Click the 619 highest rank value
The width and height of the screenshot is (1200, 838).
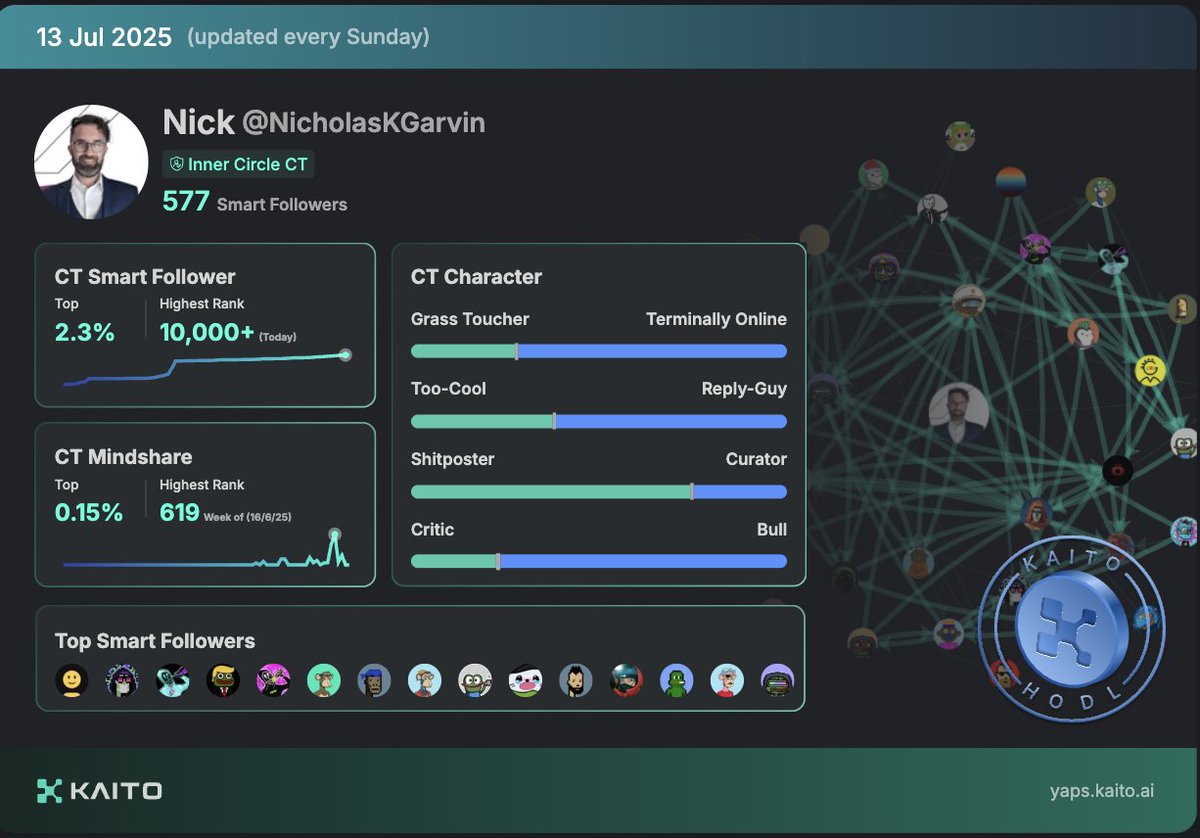pos(179,513)
